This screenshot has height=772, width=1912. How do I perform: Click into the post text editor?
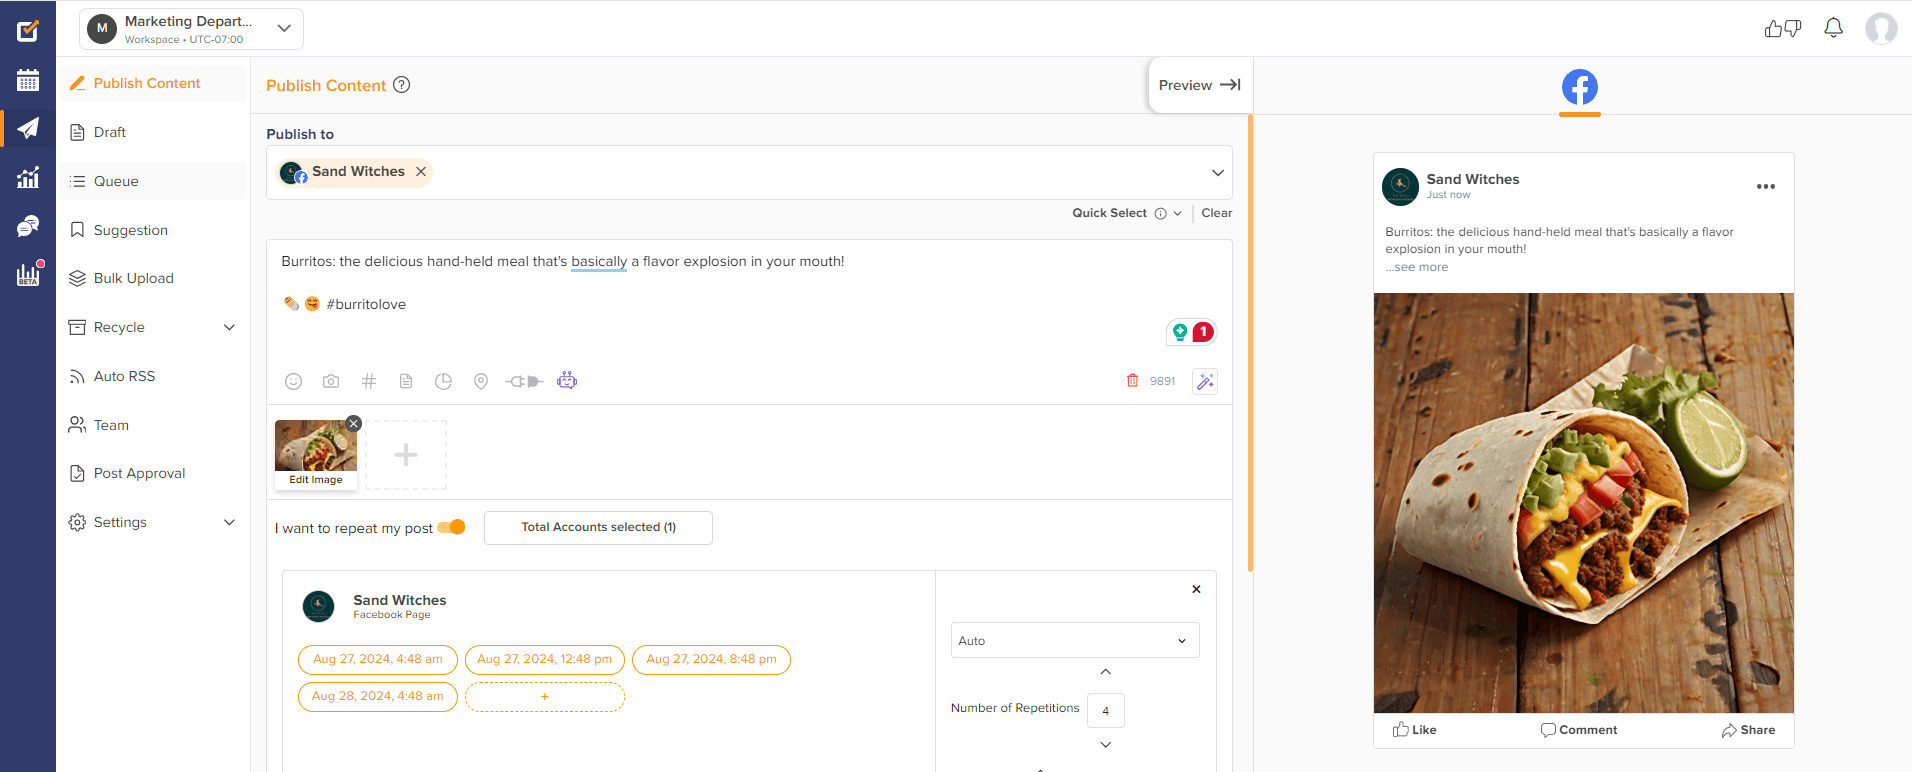pos(749,300)
